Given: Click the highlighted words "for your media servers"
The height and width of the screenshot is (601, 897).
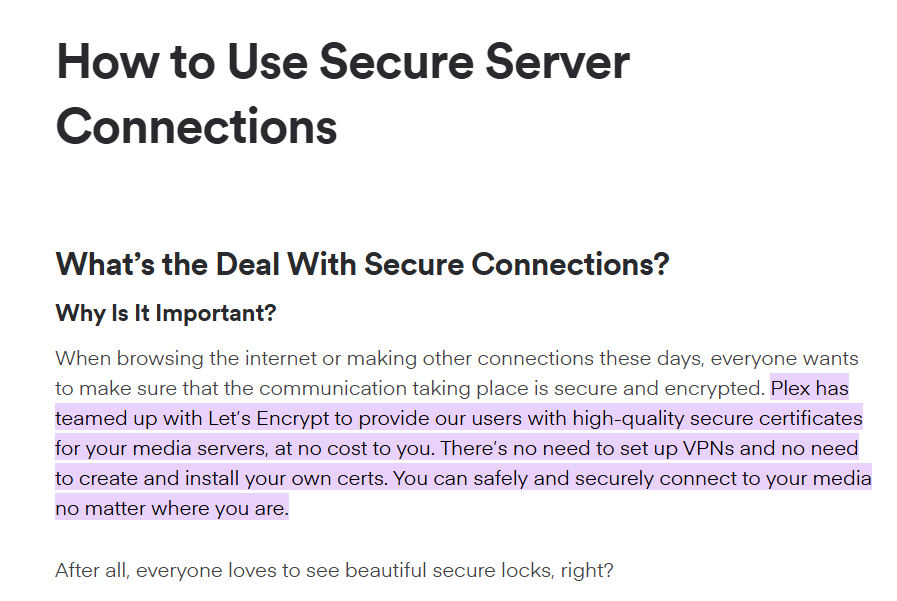Looking at the screenshot, I should pyautogui.click(x=161, y=448).
